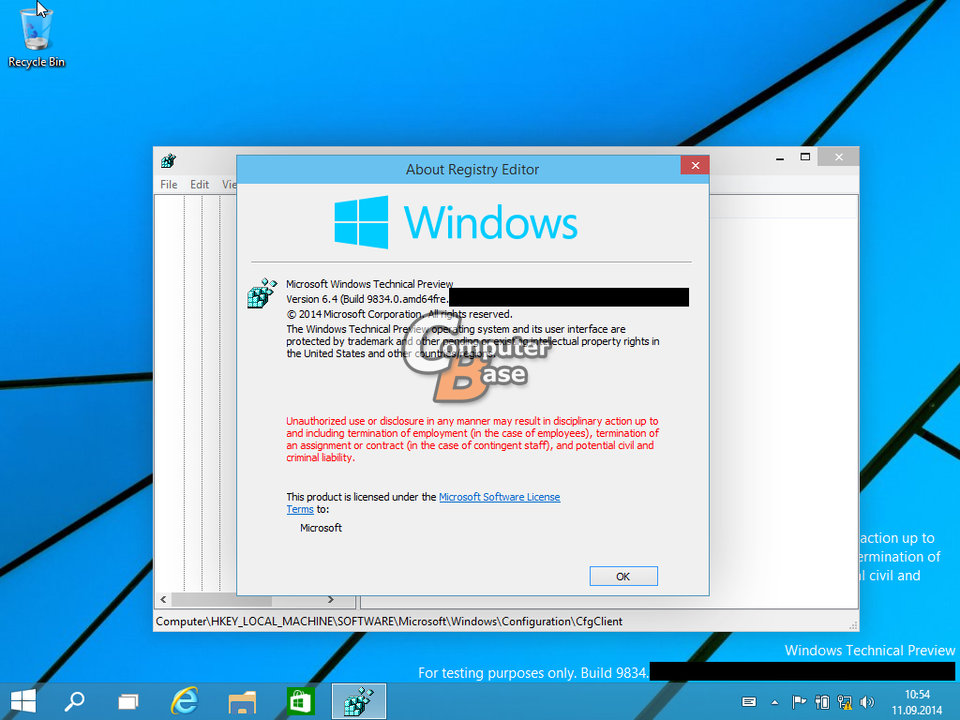Click the Start button in taskbar
This screenshot has width=960, height=720.
[x=23, y=701]
